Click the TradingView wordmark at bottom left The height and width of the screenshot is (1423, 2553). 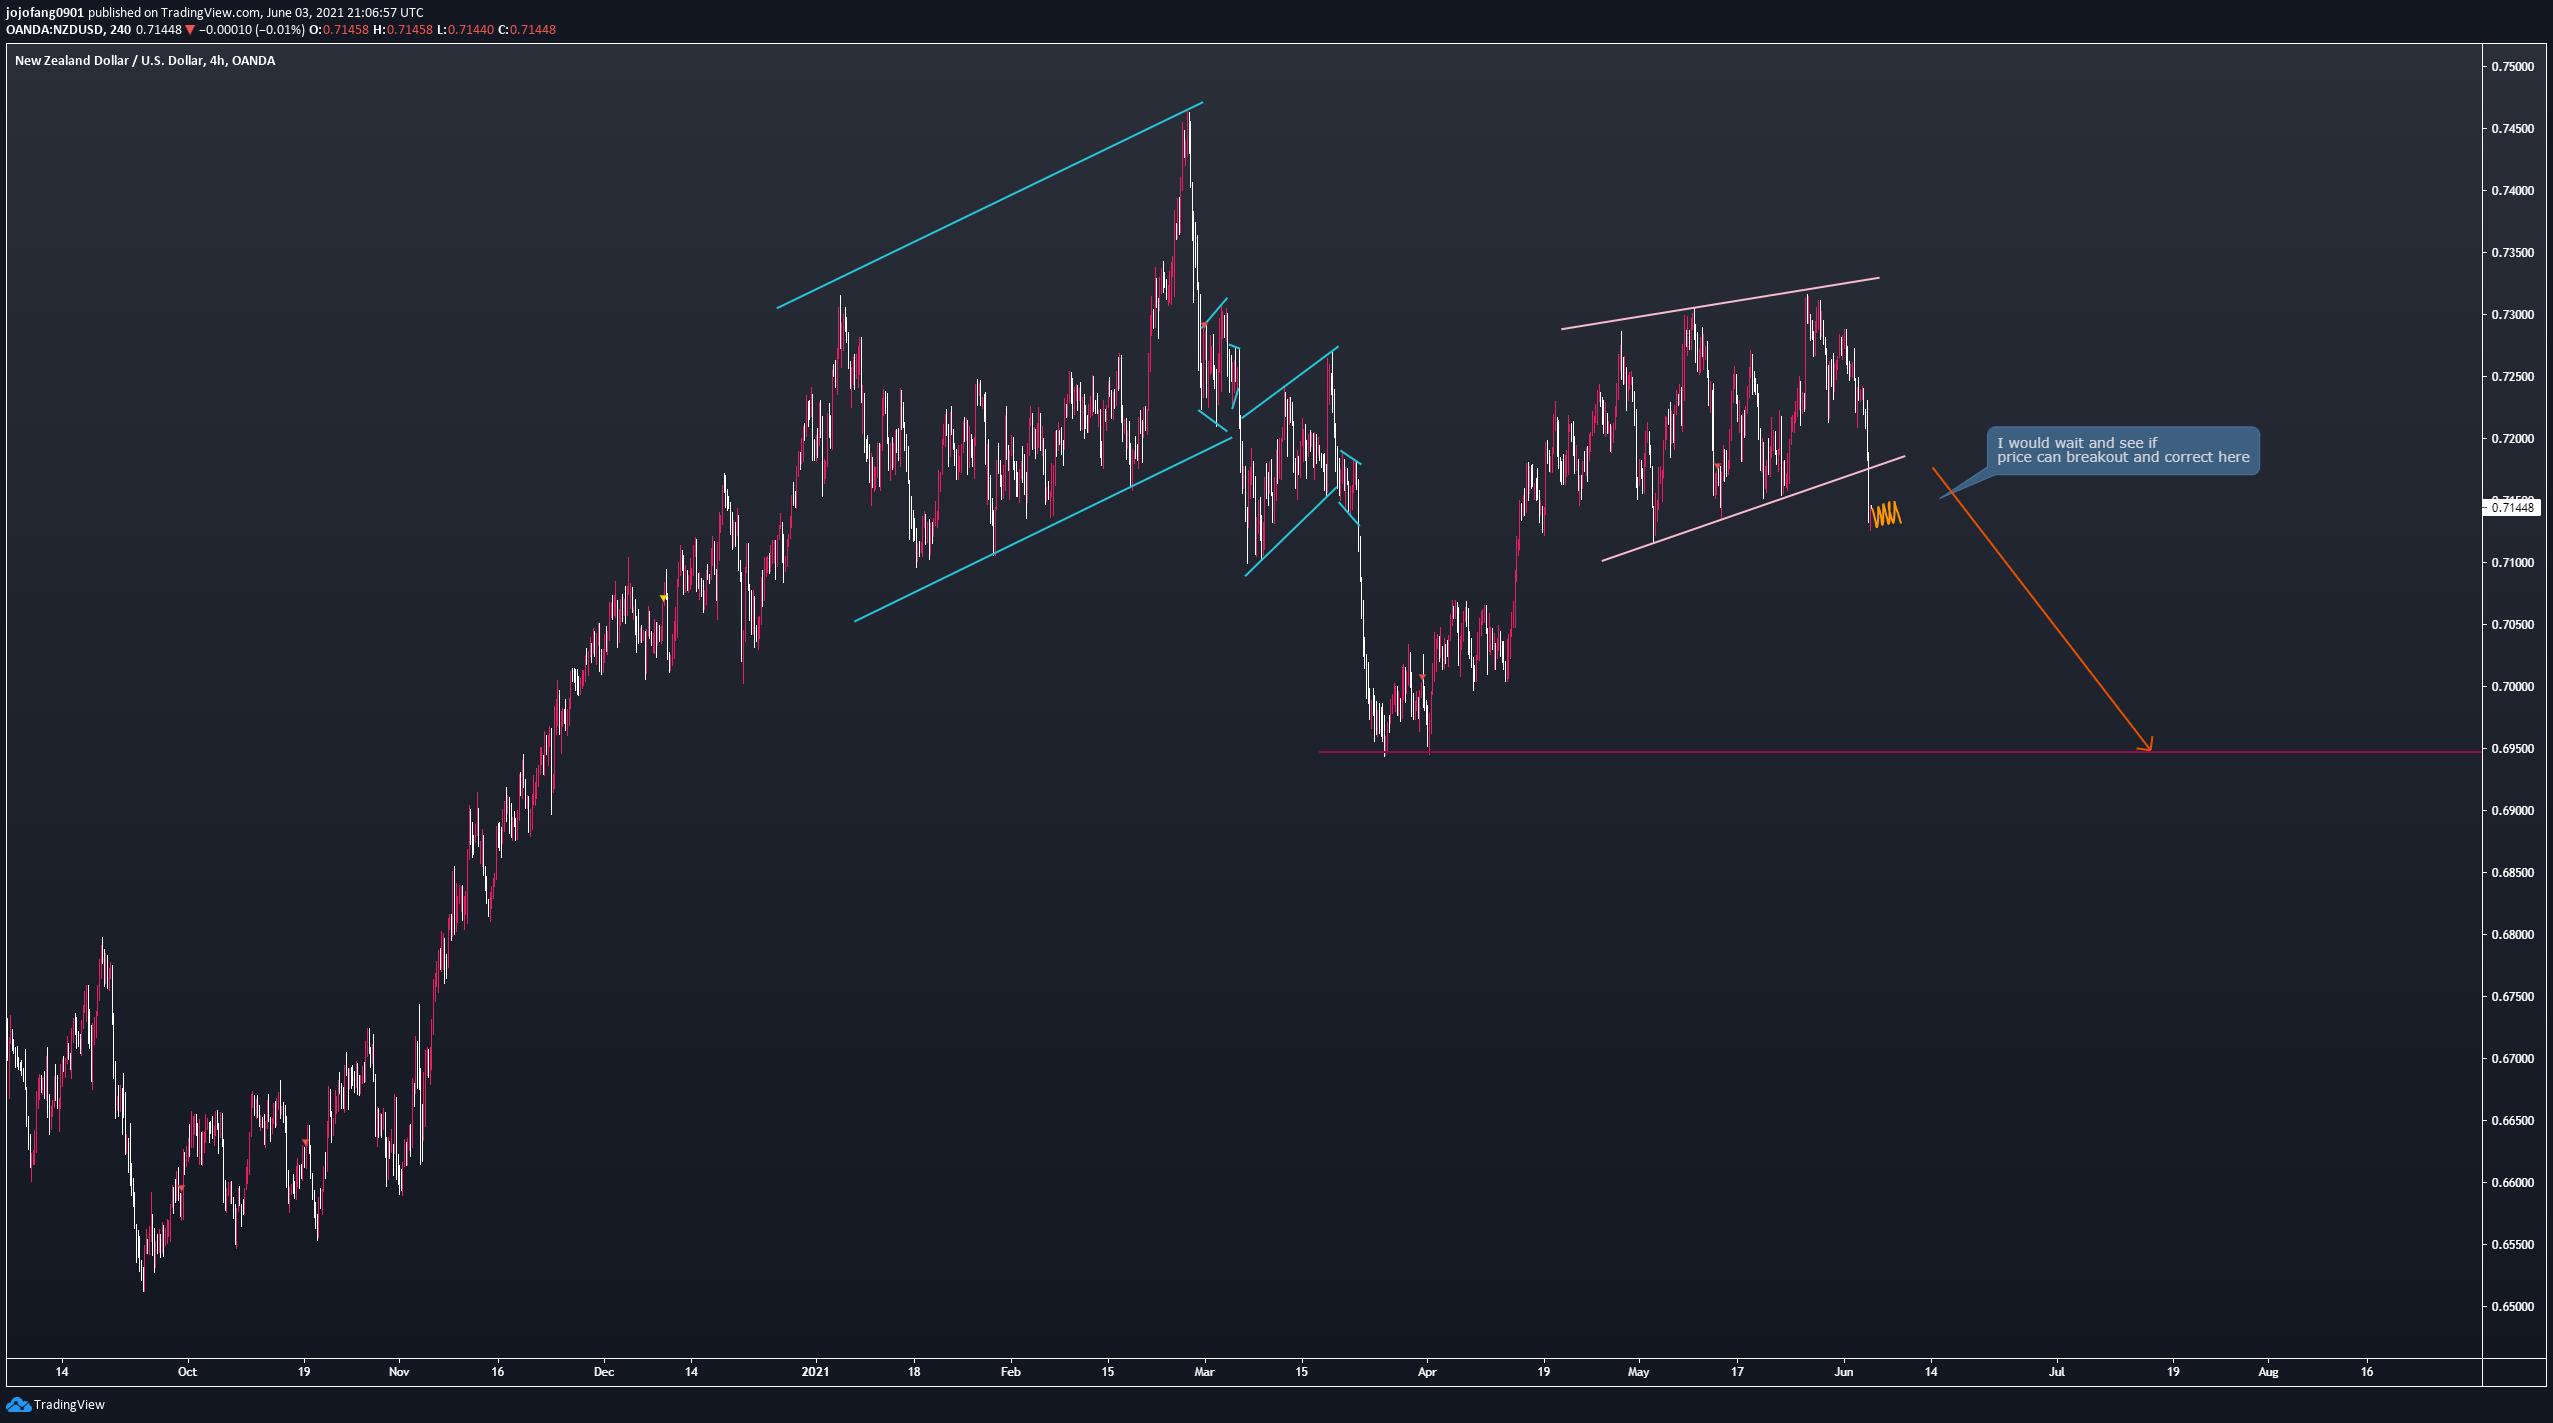(69, 1405)
